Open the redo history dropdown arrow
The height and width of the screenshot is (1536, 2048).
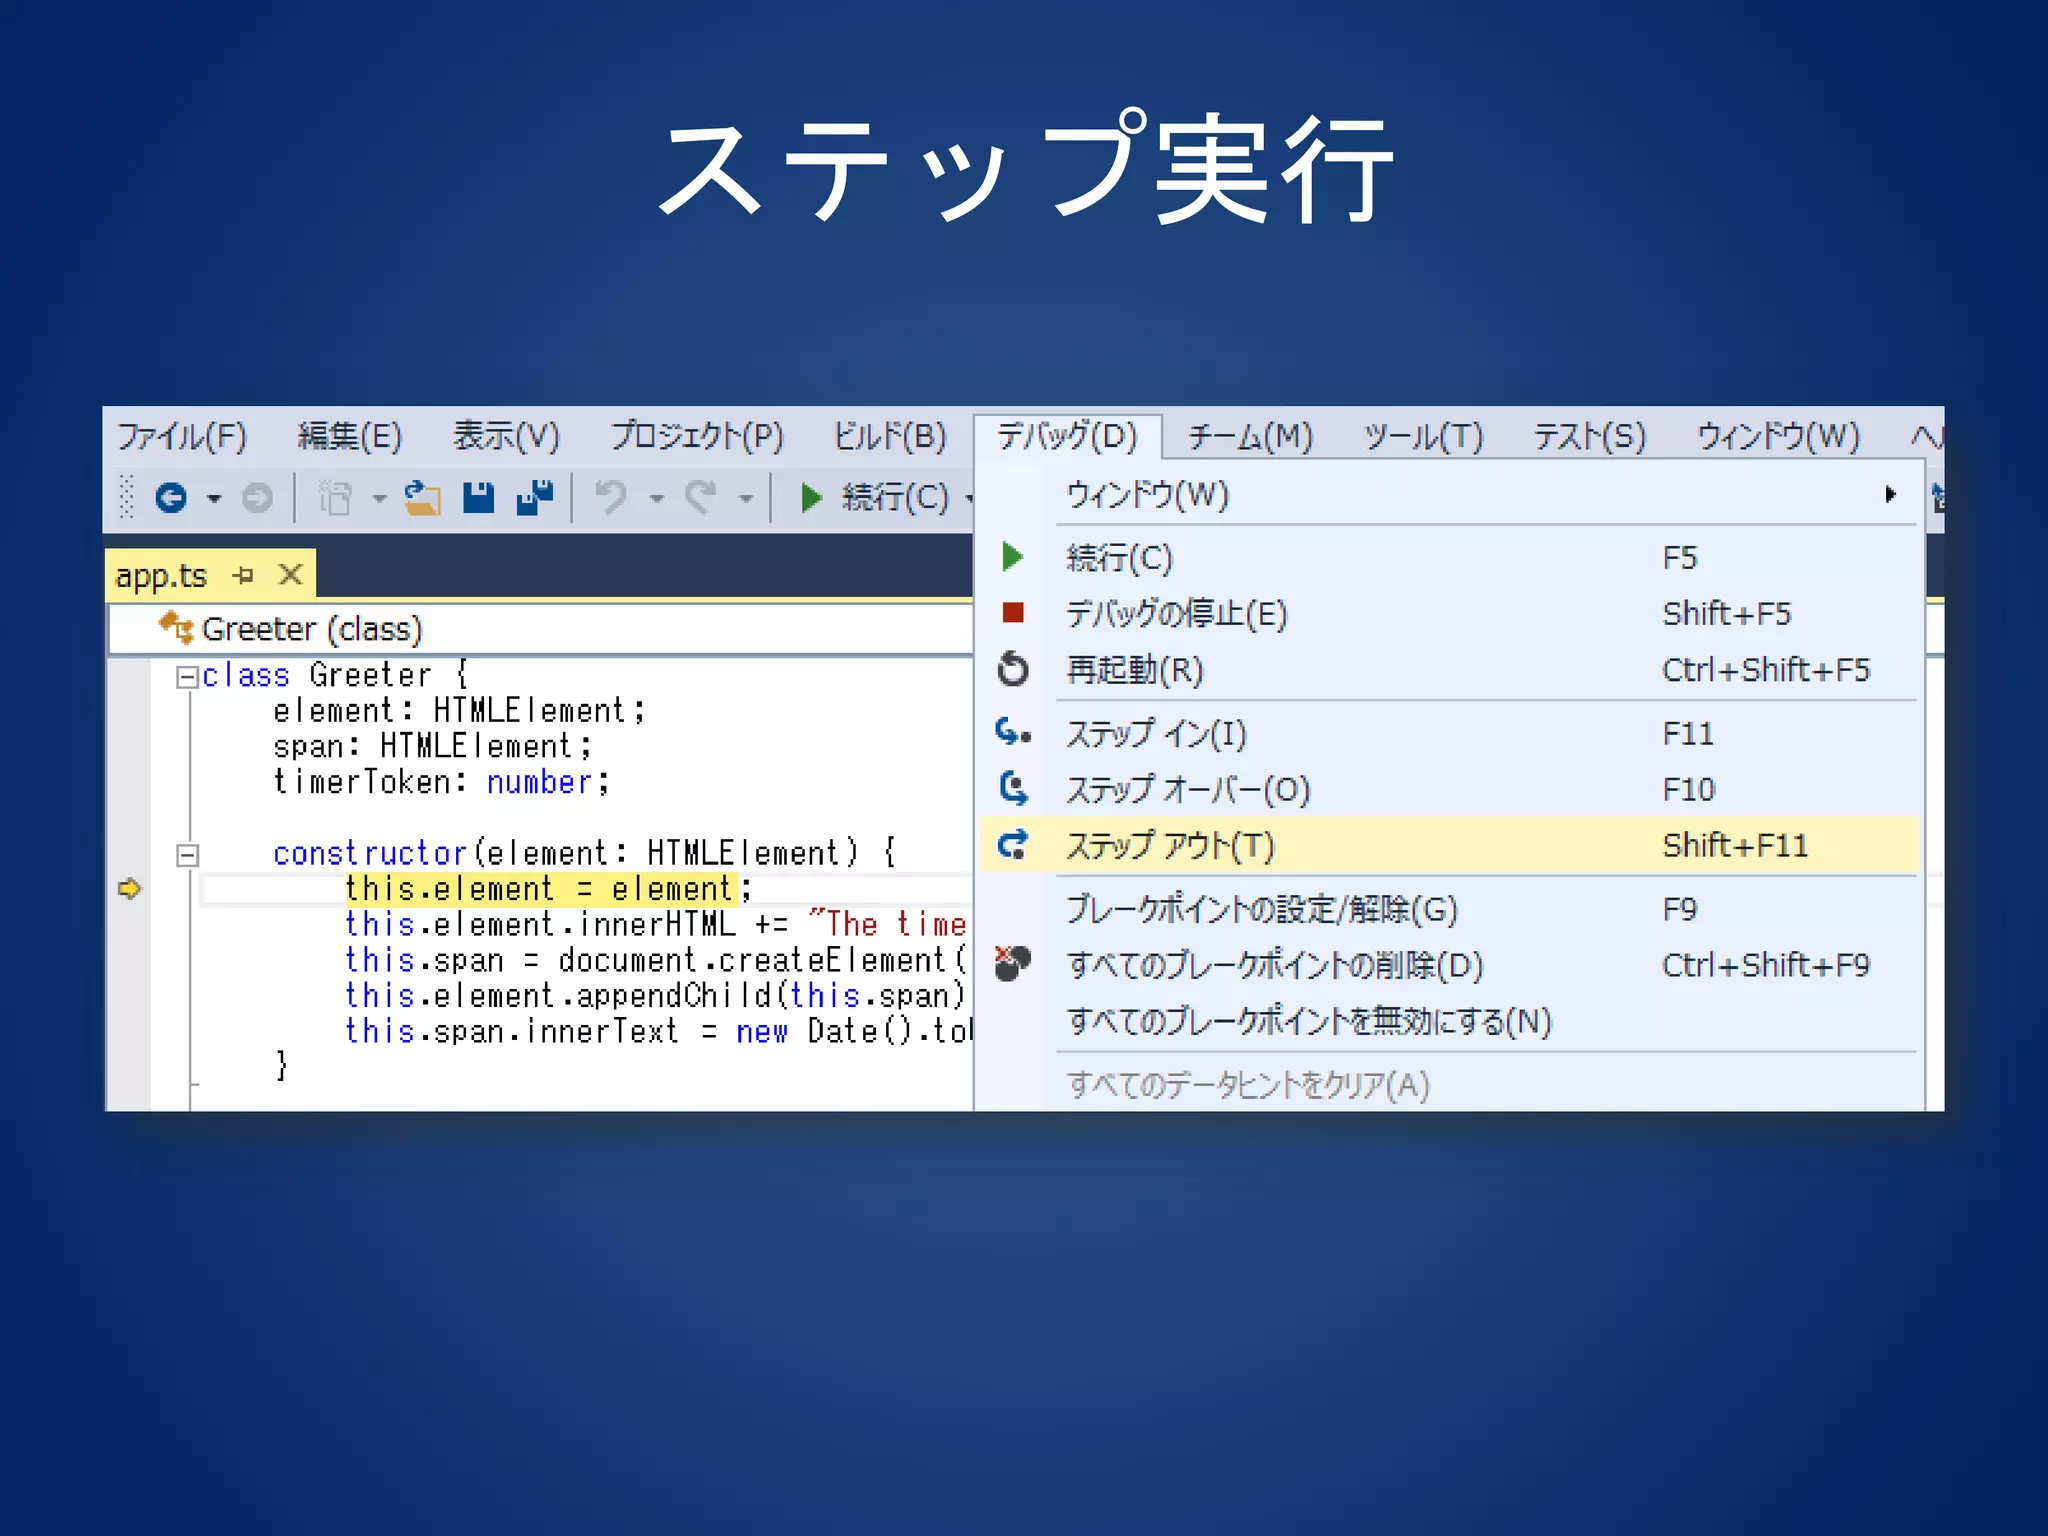tap(745, 498)
